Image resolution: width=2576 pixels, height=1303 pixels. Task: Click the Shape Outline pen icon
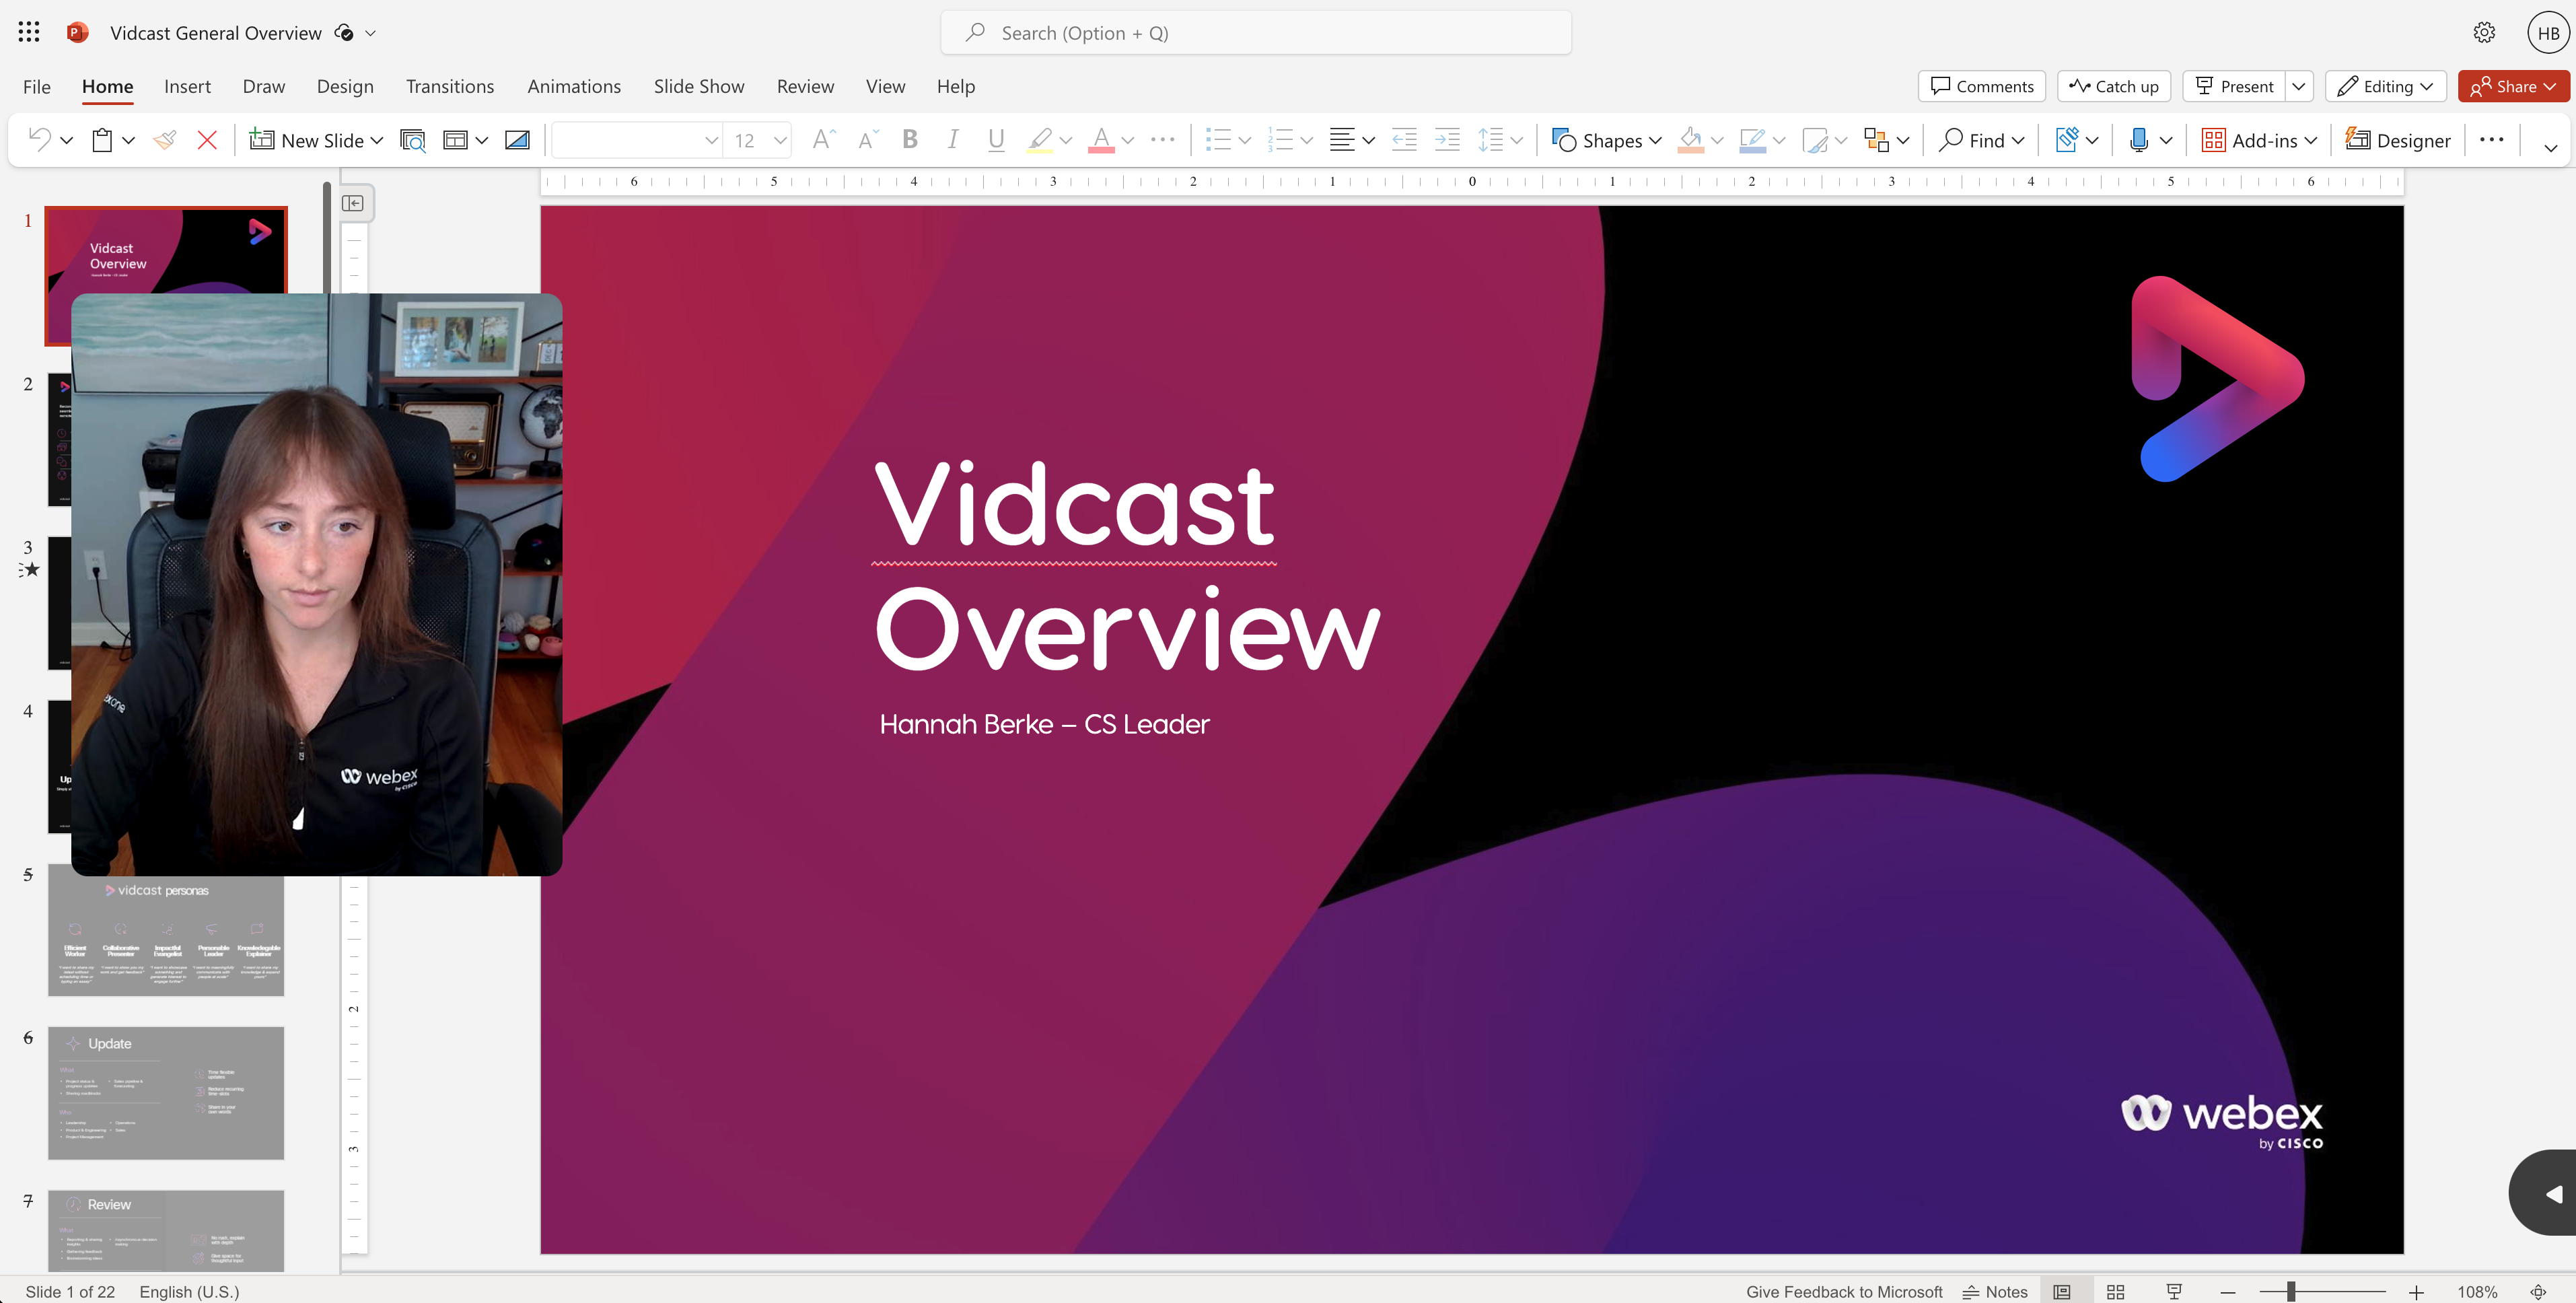[x=1752, y=140]
